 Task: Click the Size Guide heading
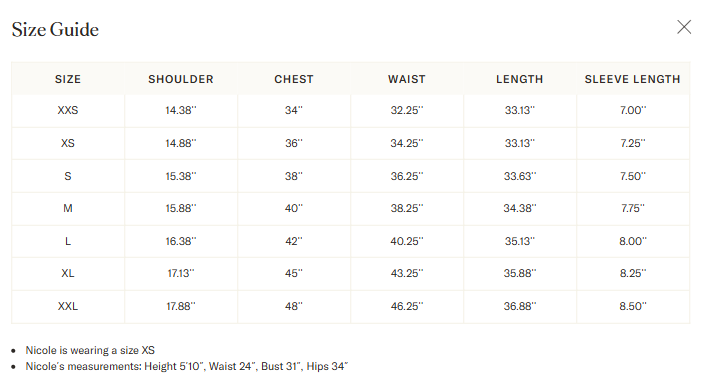(x=55, y=30)
